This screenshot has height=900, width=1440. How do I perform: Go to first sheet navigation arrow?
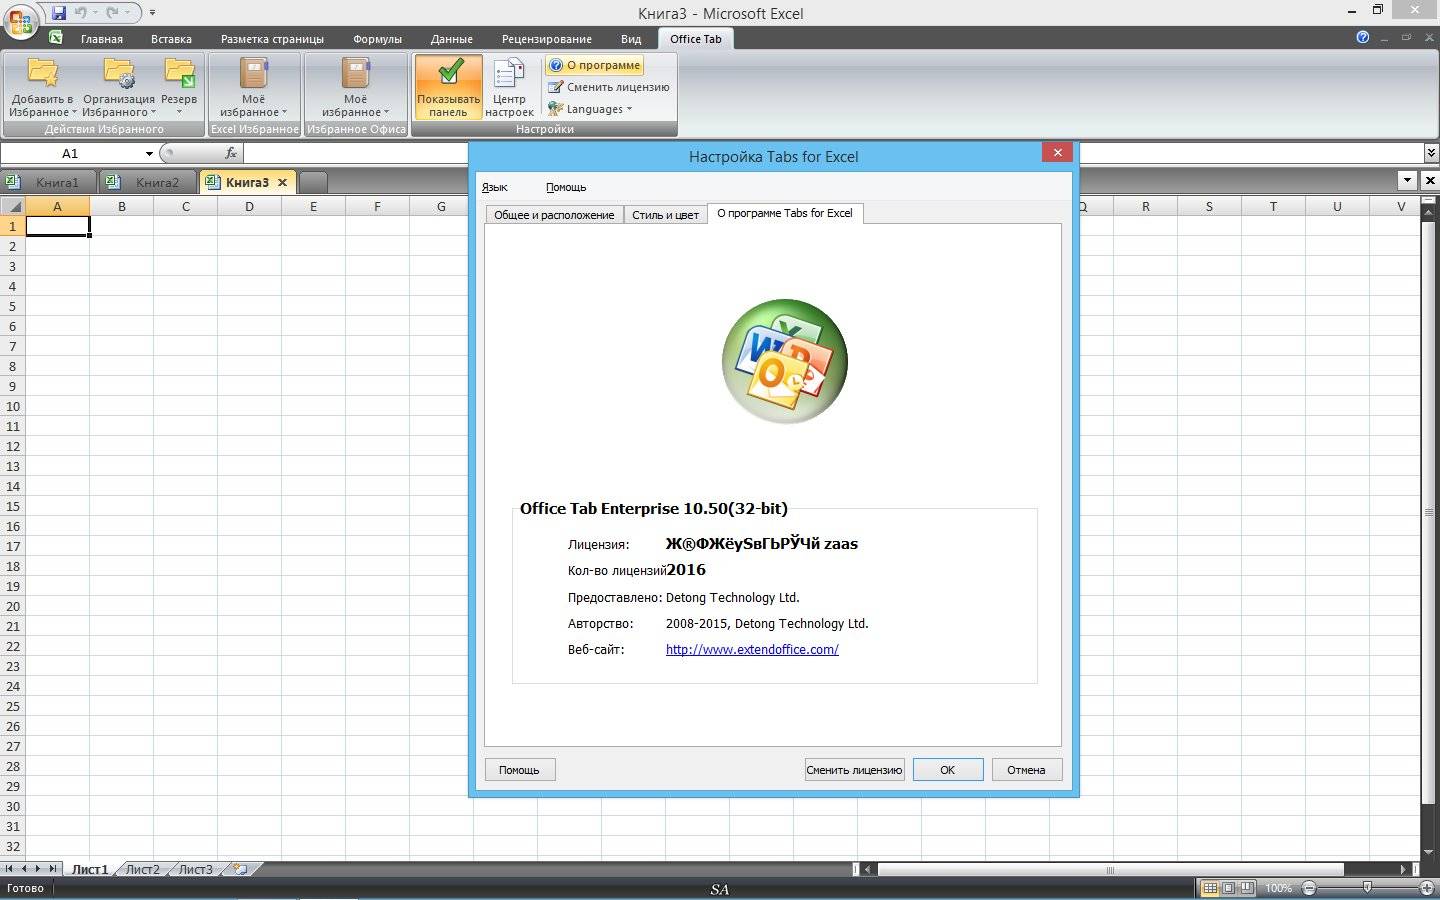tap(10, 869)
